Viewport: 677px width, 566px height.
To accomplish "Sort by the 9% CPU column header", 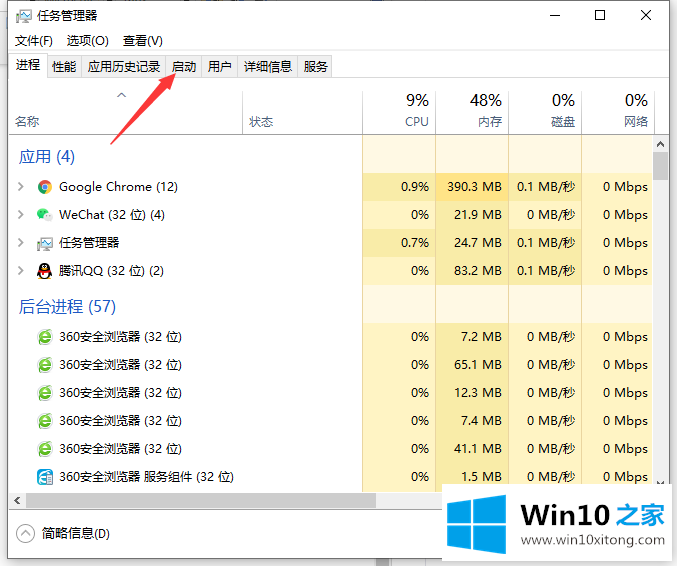I will click(399, 111).
